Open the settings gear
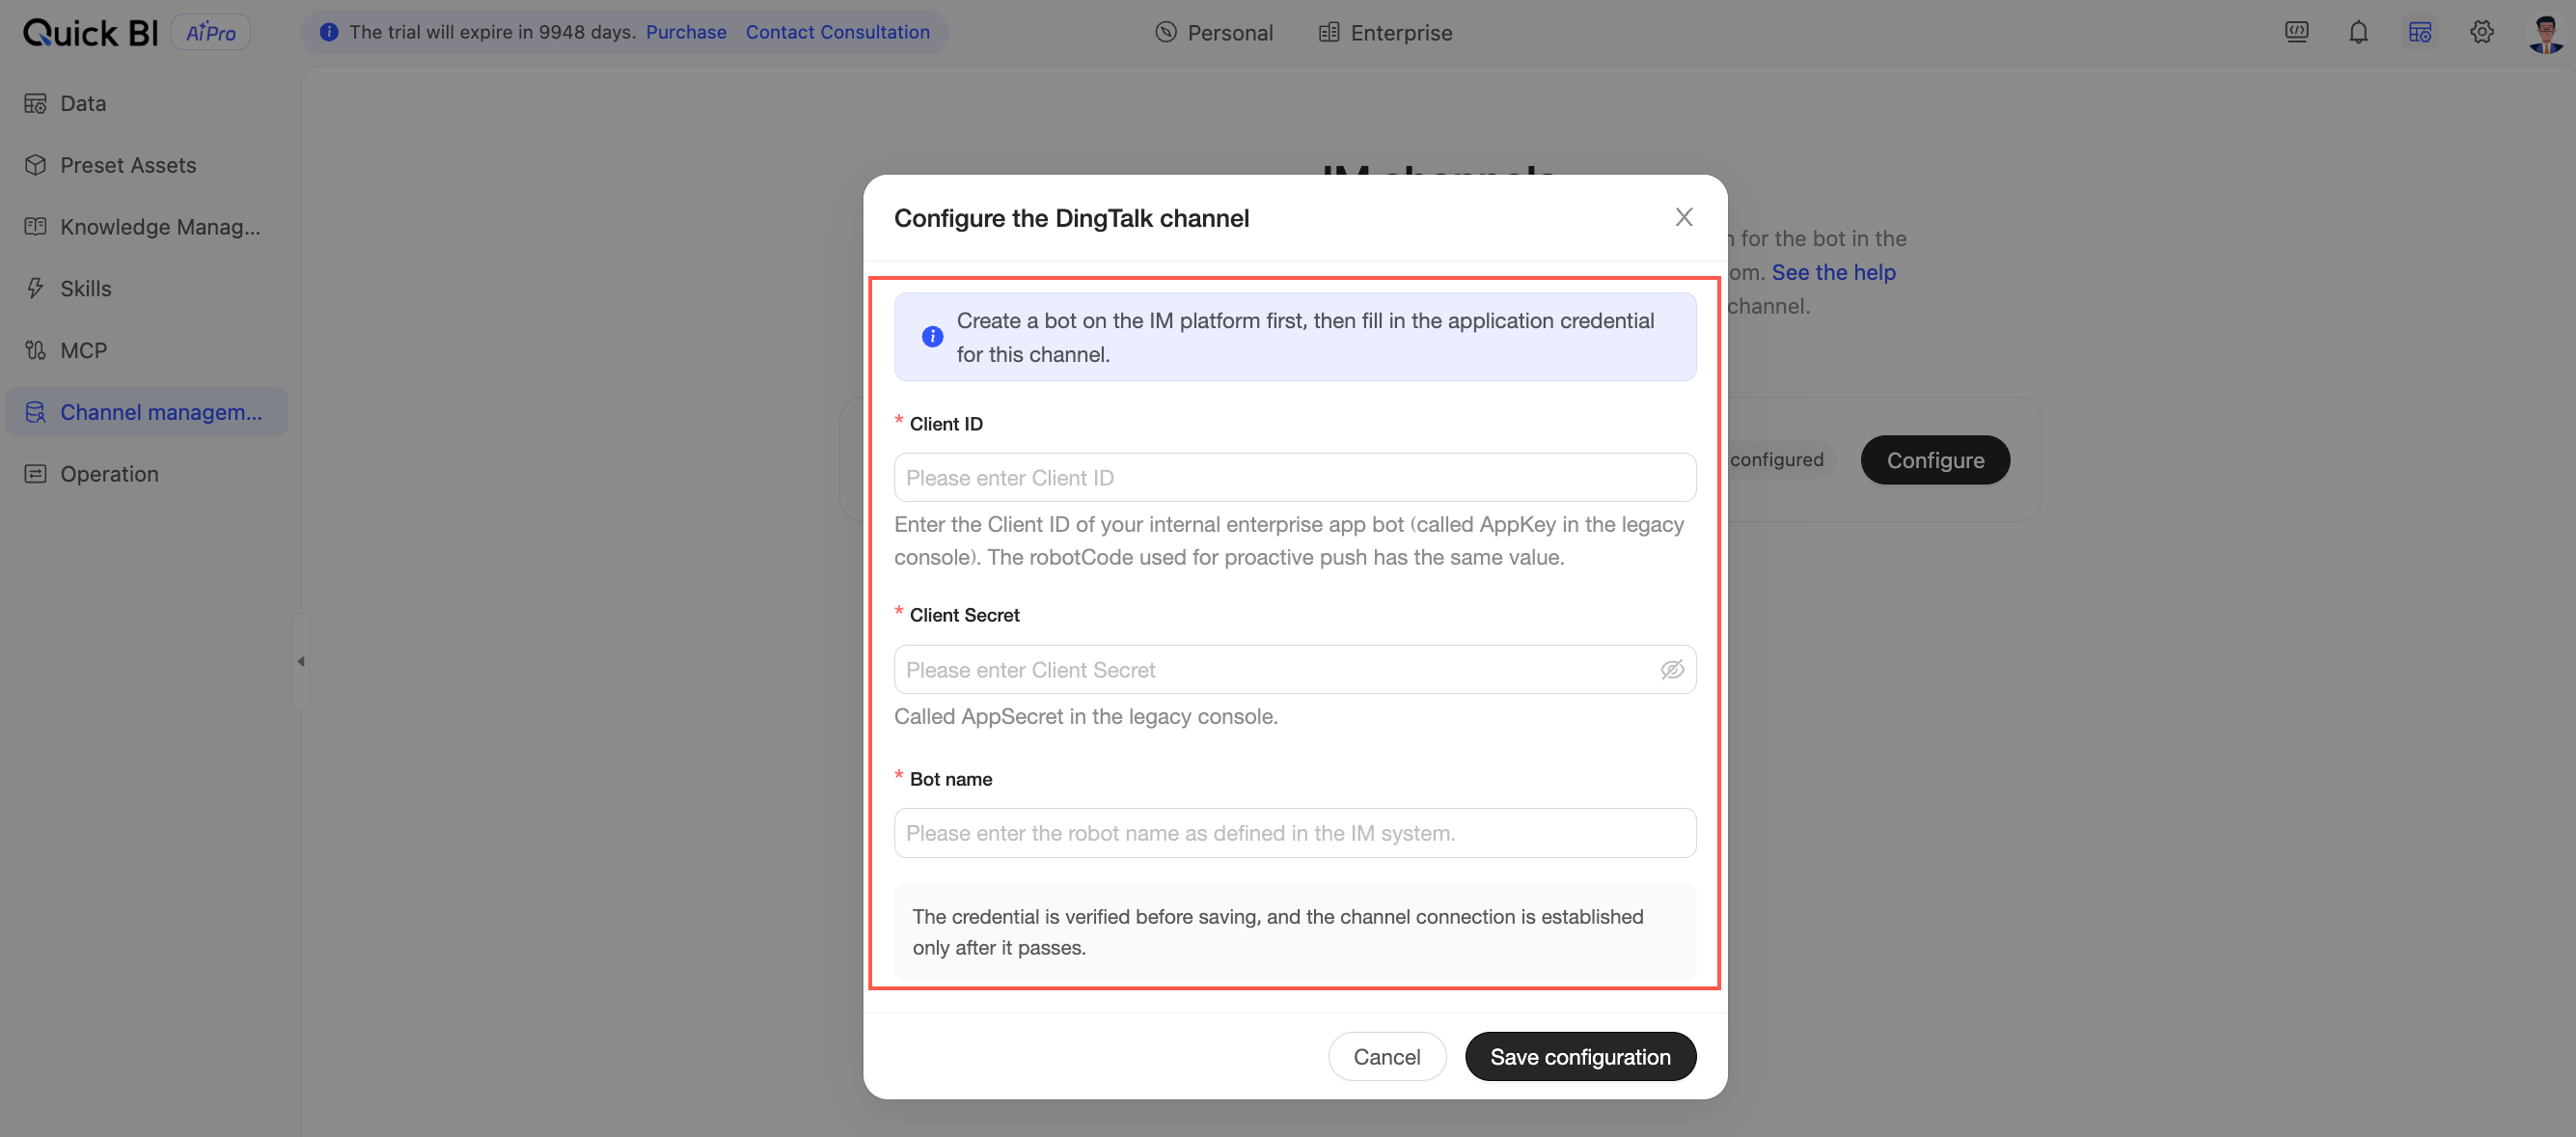 coord(2482,32)
